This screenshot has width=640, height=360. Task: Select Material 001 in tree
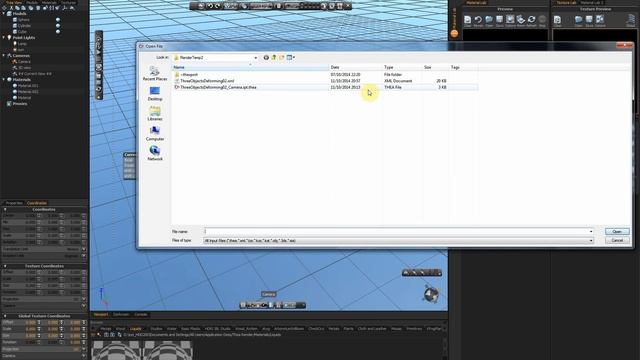tap(28, 86)
